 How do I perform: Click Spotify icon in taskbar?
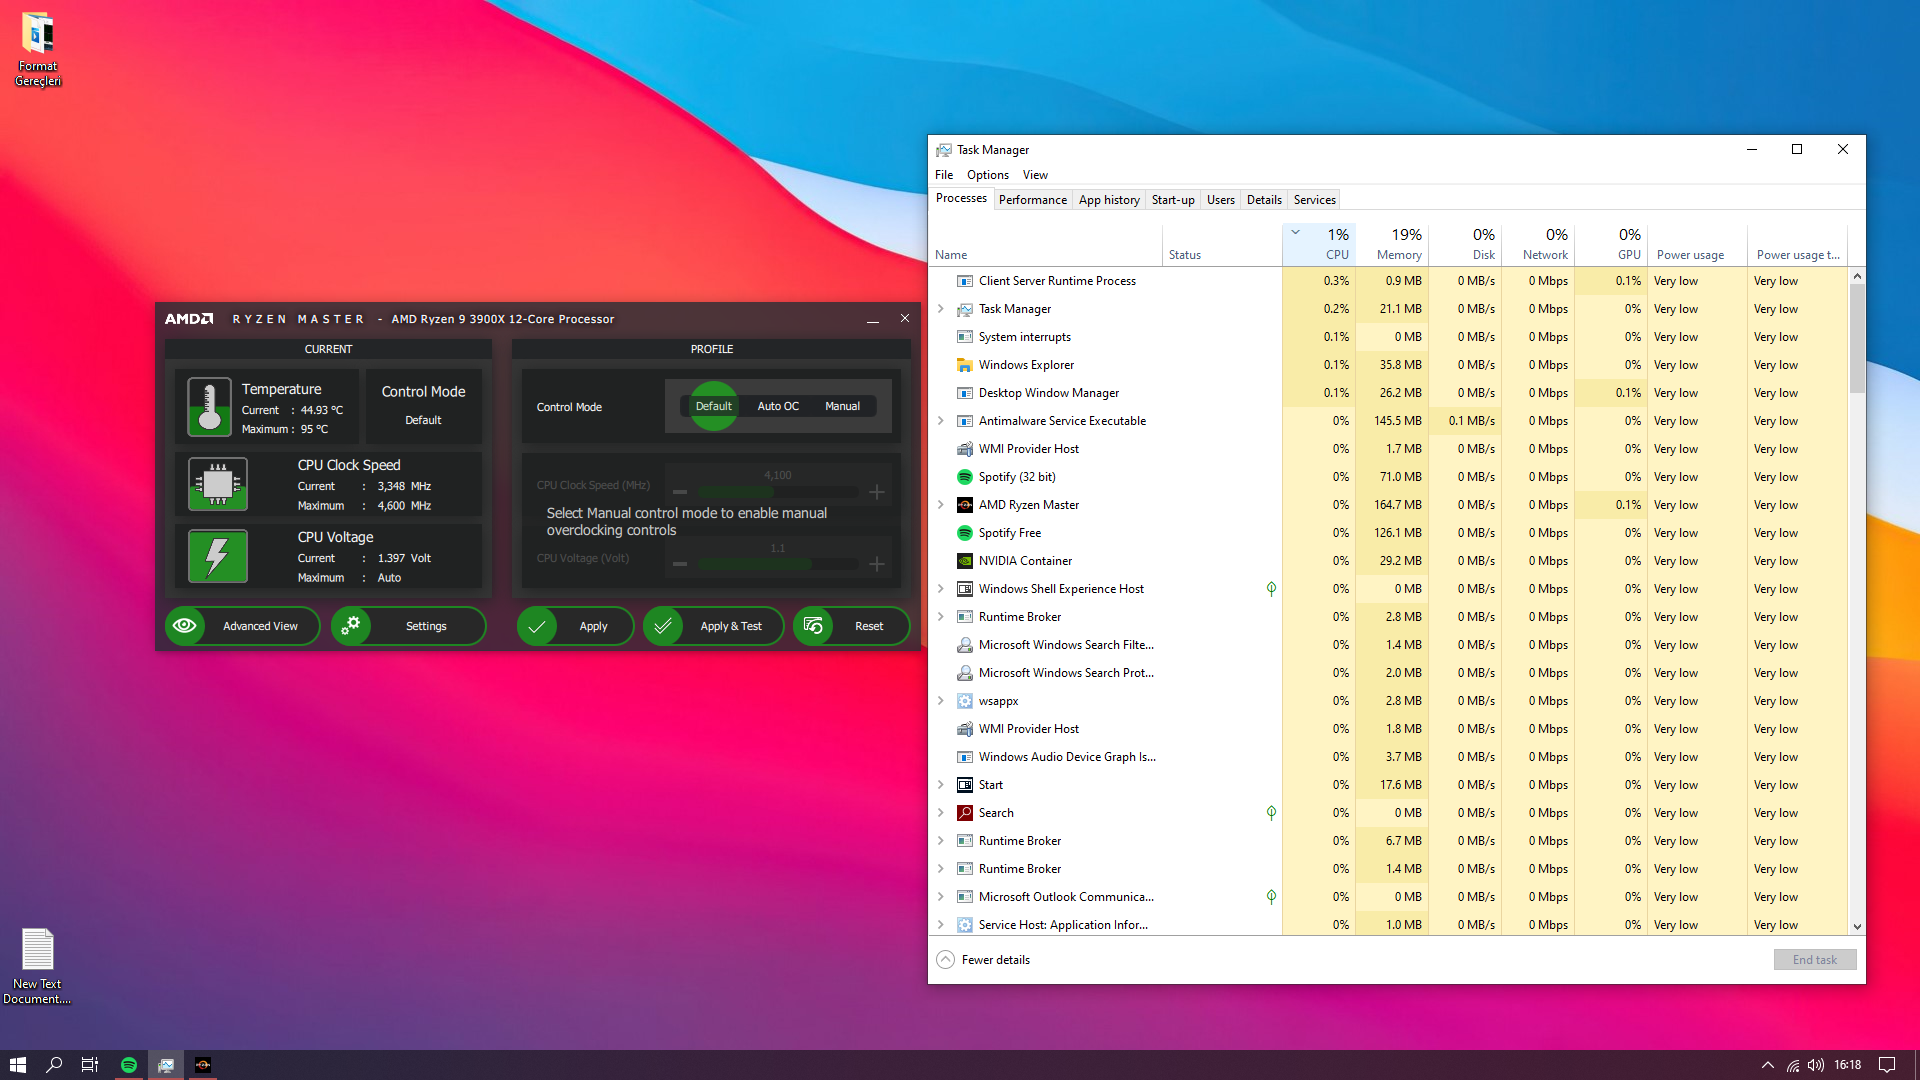[129, 1065]
